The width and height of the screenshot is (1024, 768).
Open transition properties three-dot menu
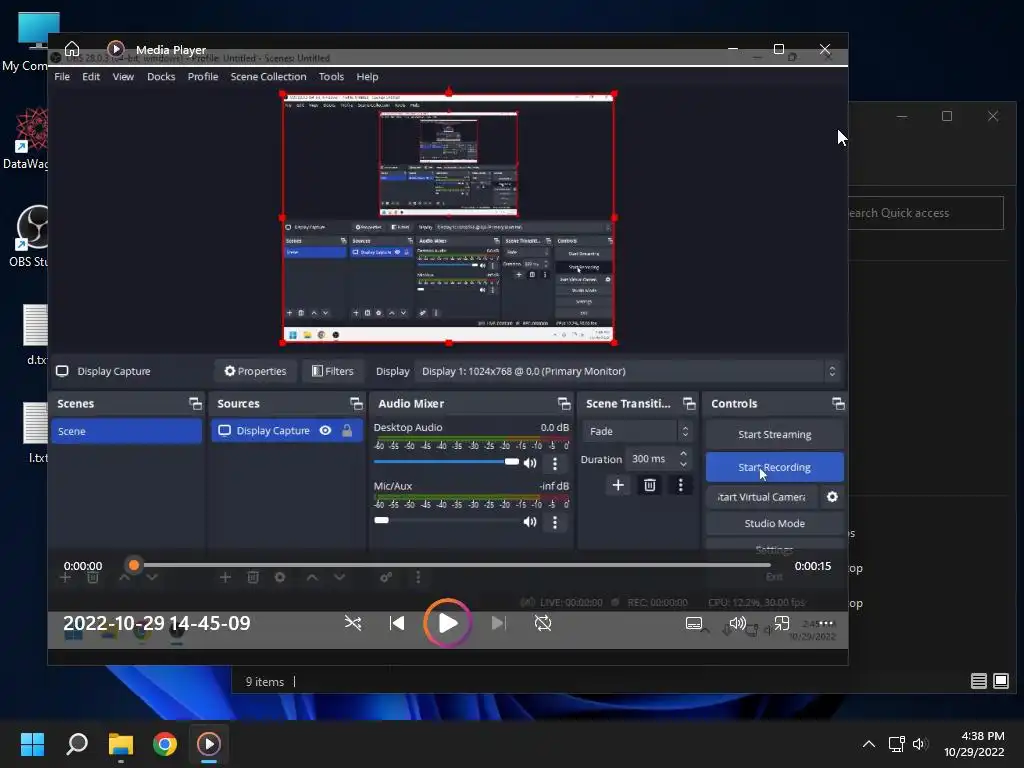pos(680,485)
